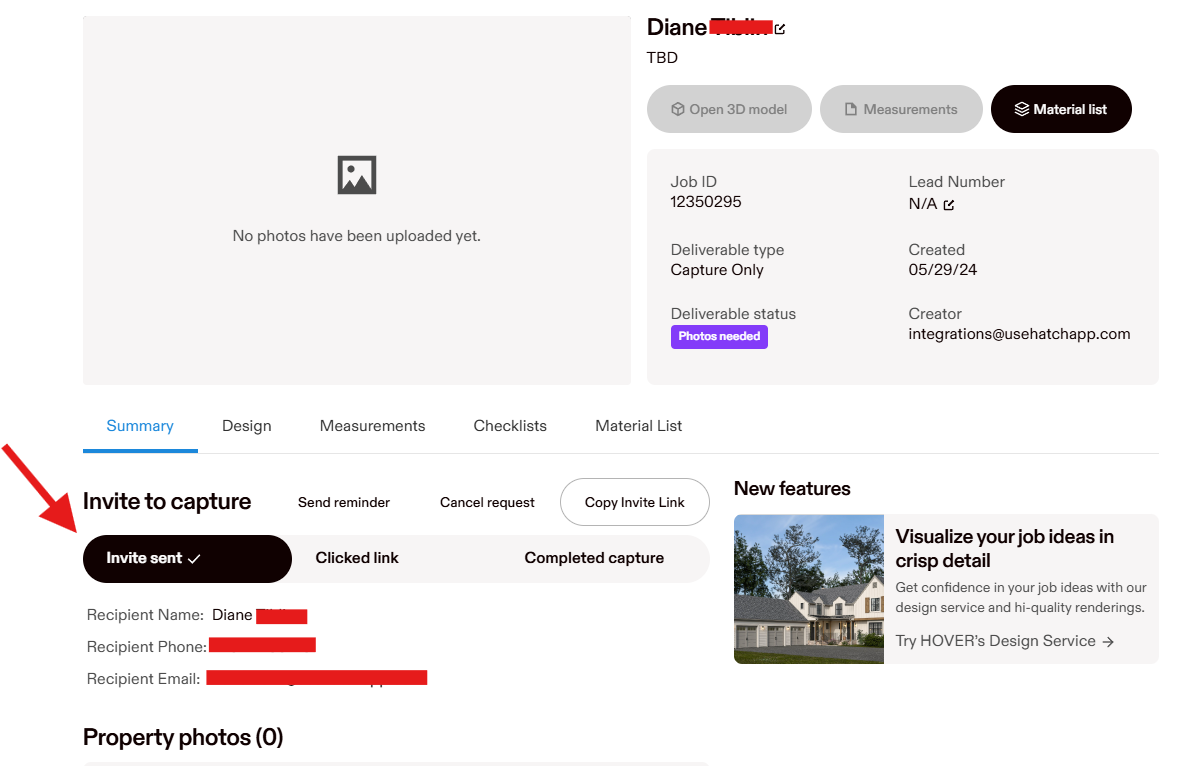Select the Clicked link status step
The height and width of the screenshot is (766, 1190).
click(357, 558)
